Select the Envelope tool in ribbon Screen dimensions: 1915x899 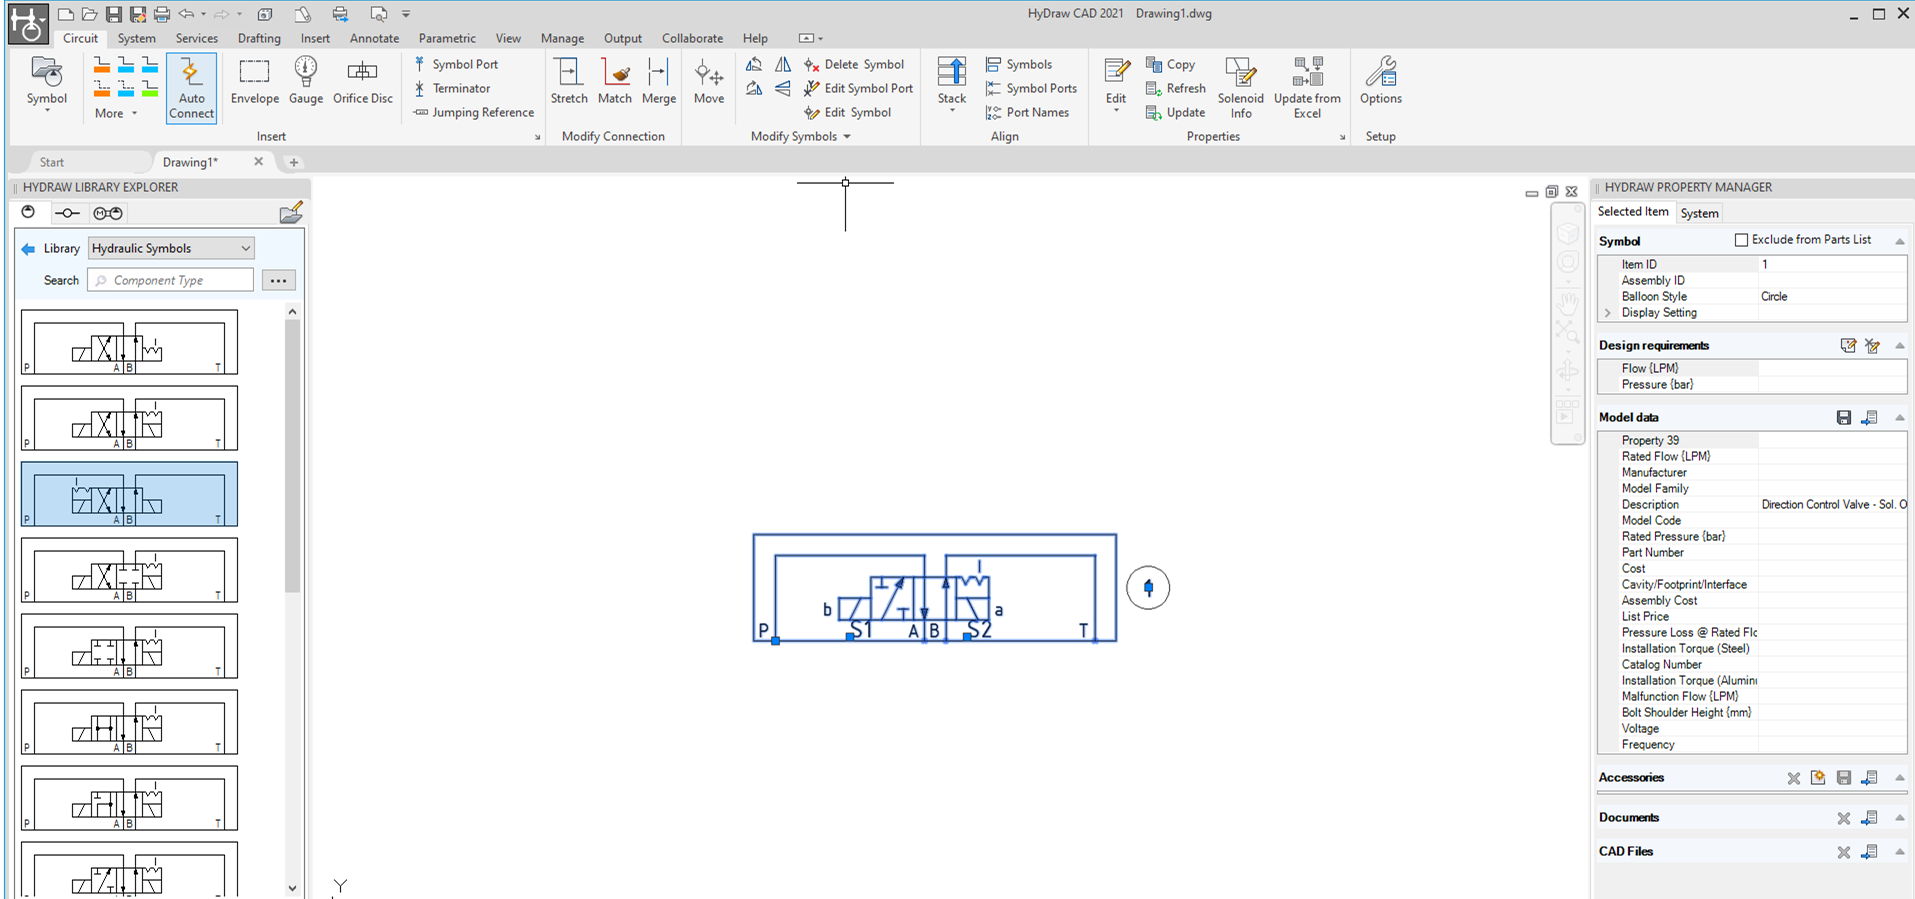point(254,82)
